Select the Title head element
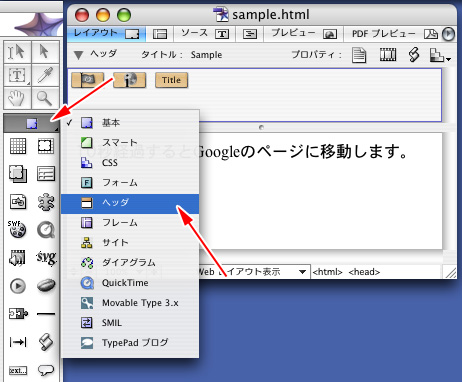 pyautogui.click(x=171, y=80)
